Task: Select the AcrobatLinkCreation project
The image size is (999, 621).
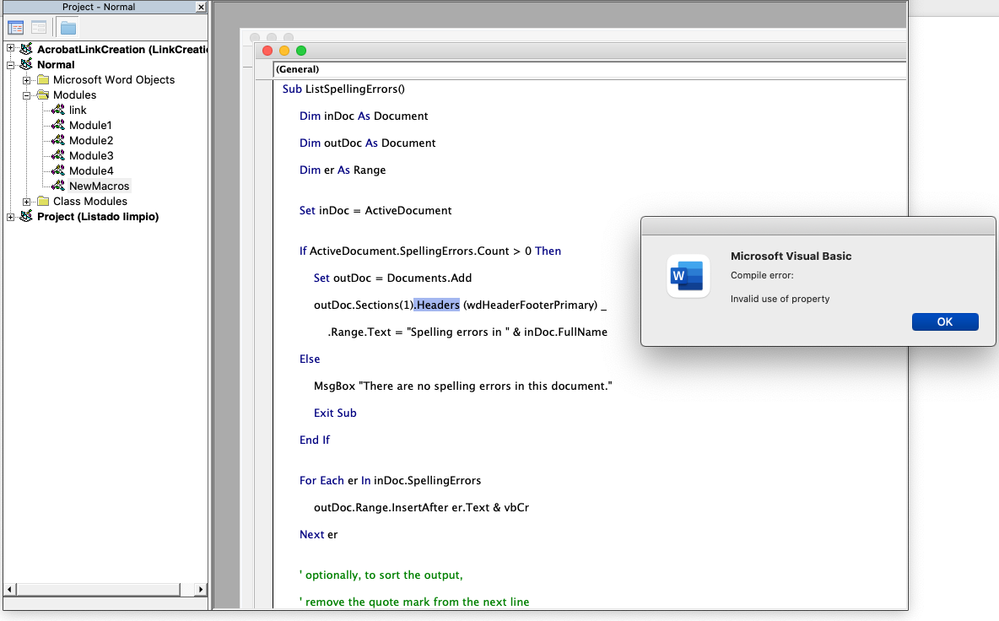Action: 122,49
